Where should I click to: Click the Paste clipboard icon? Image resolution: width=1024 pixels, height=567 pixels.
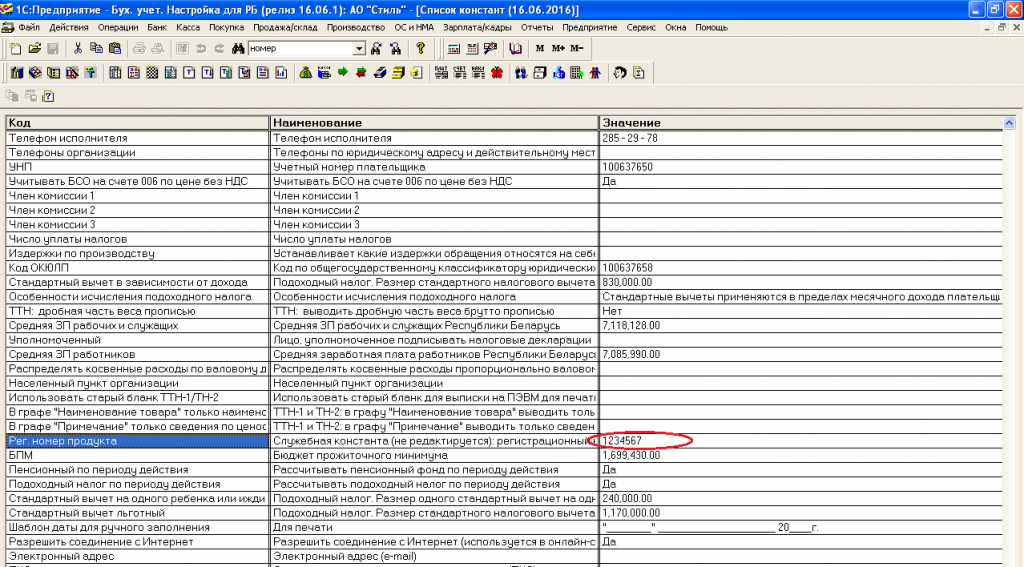pyautogui.click(x=114, y=48)
